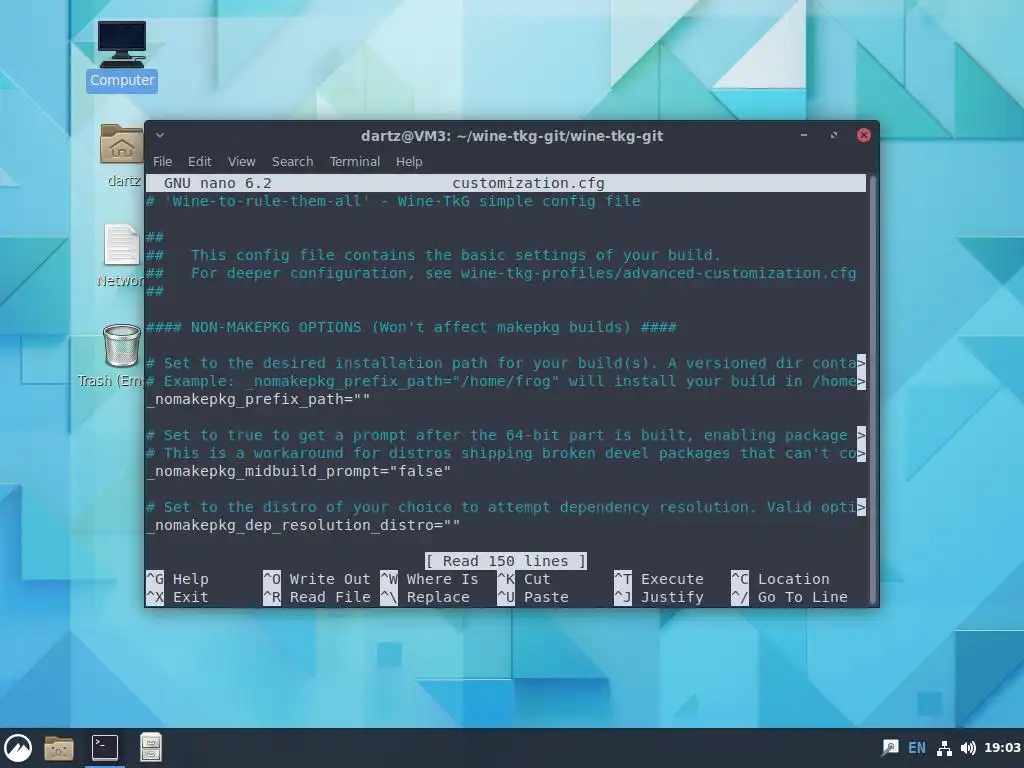Open the Search menu
This screenshot has width=1024, height=768.
(293, 161)
